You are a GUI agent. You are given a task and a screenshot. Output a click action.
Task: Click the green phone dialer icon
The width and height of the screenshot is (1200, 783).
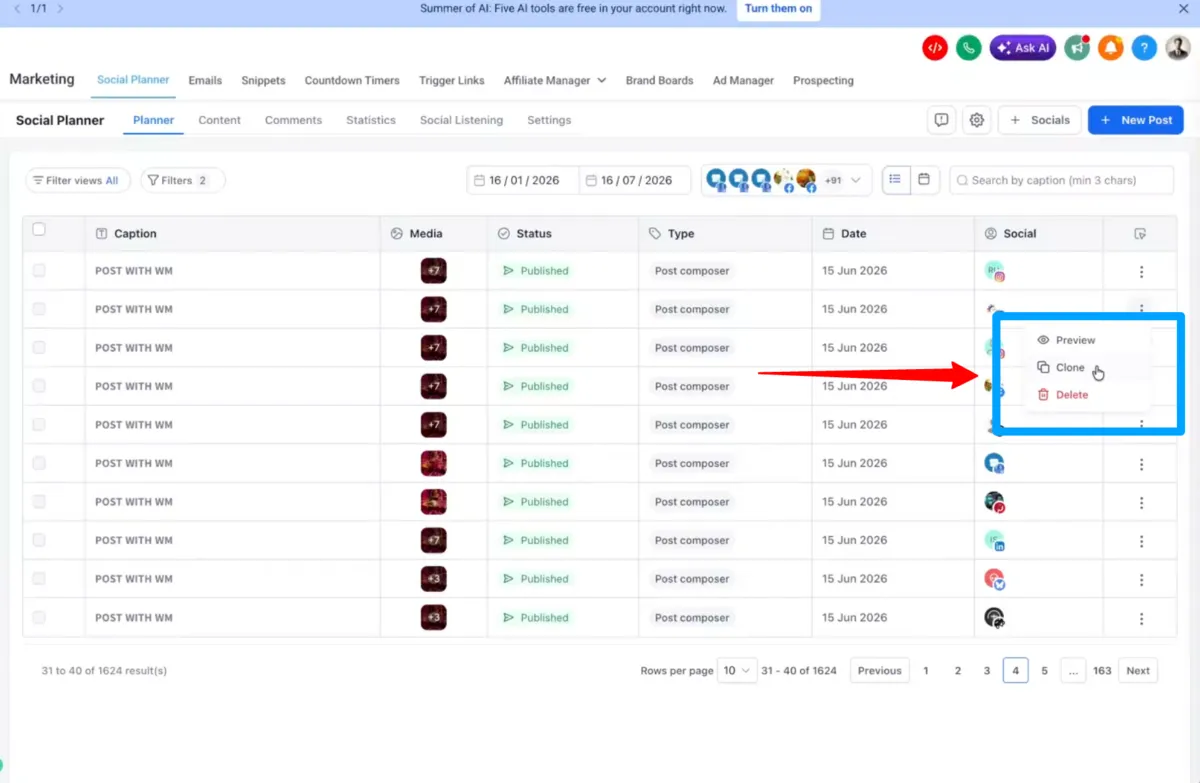pos(968,47)
